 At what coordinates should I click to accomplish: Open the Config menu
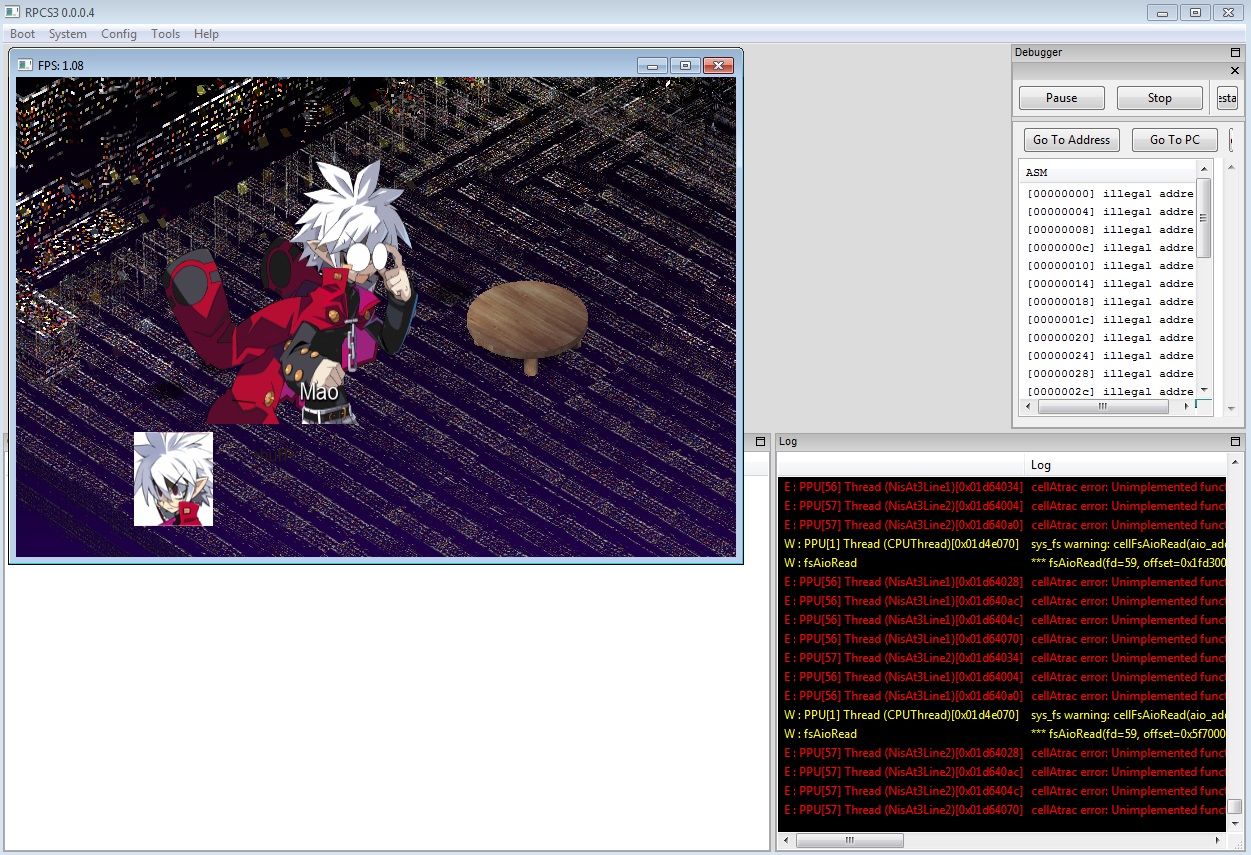click(118, 34)
